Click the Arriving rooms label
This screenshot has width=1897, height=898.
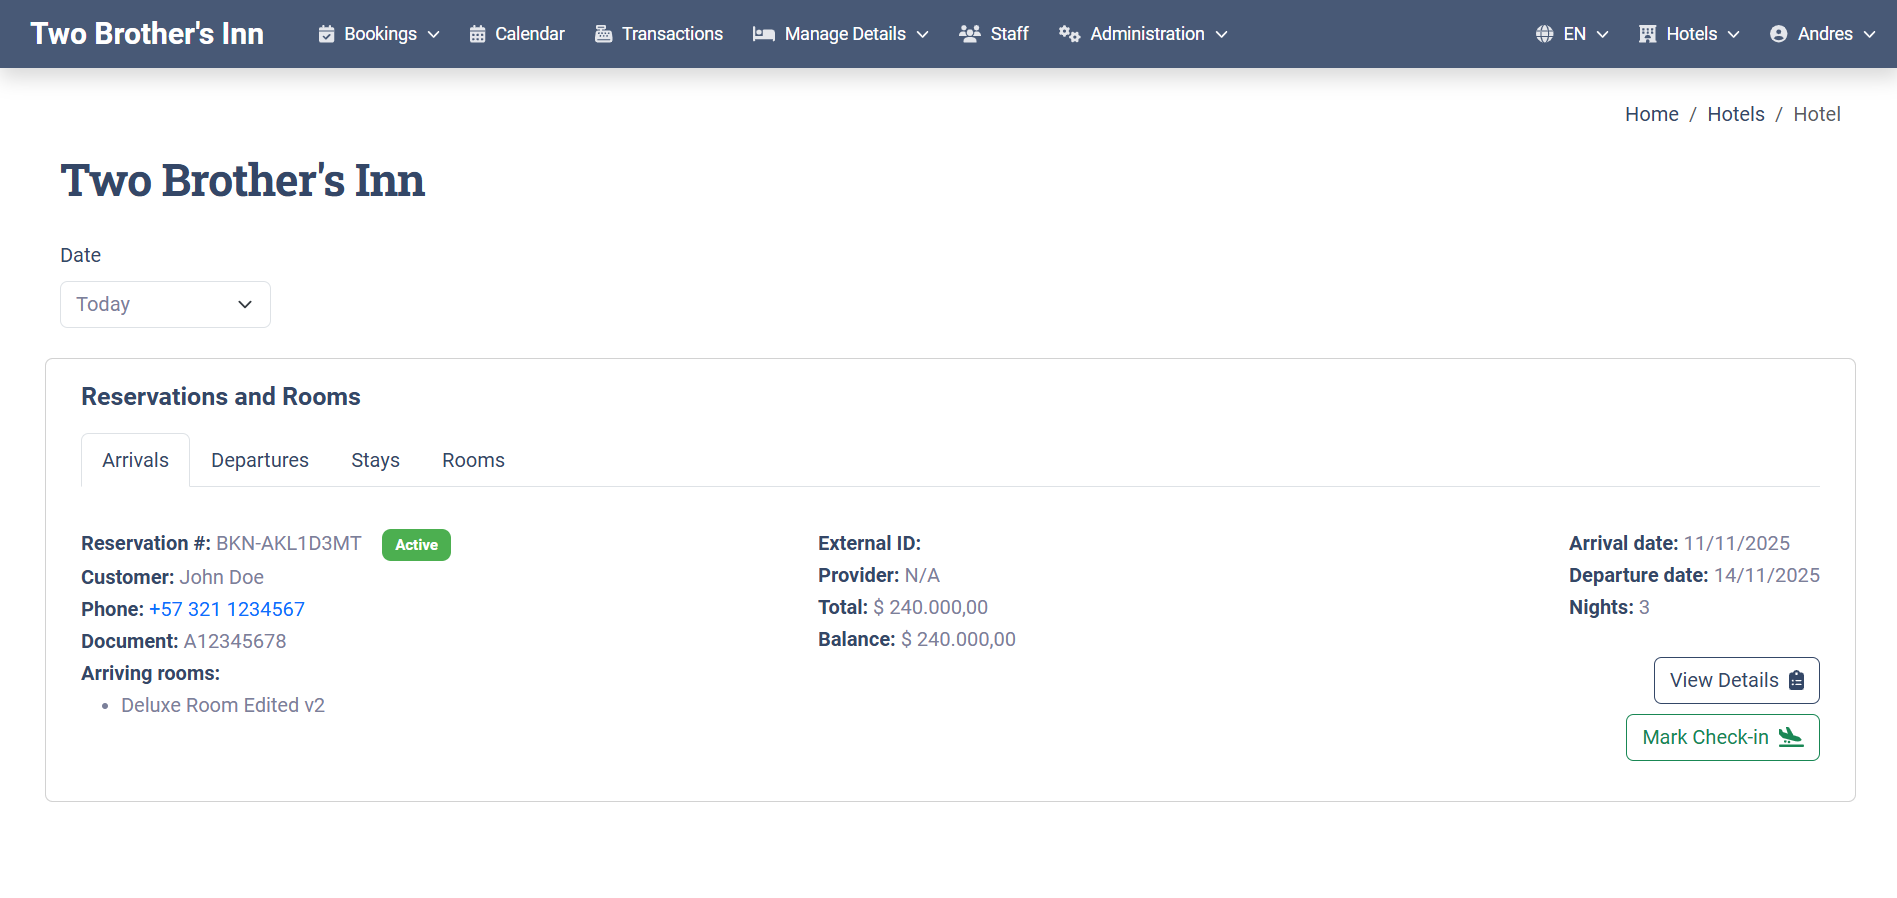(x=150, y=673)
